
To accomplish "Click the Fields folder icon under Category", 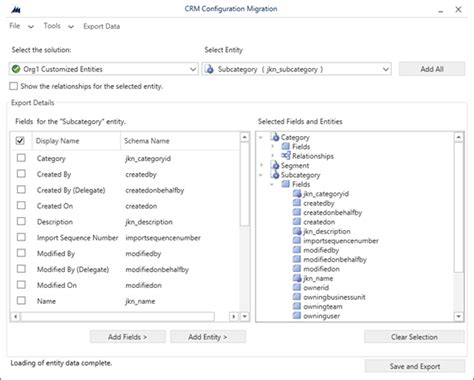I will click(286, 146).
